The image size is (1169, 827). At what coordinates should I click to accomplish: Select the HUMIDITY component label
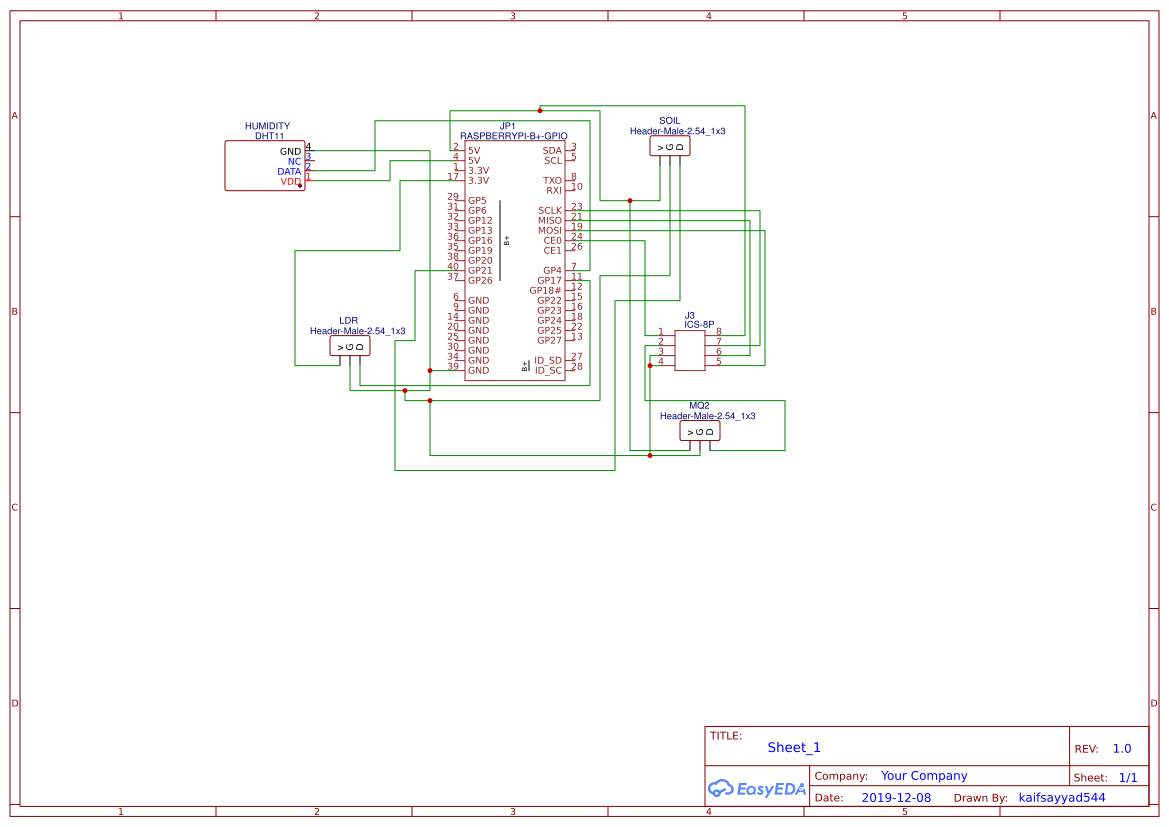[267, 126]
